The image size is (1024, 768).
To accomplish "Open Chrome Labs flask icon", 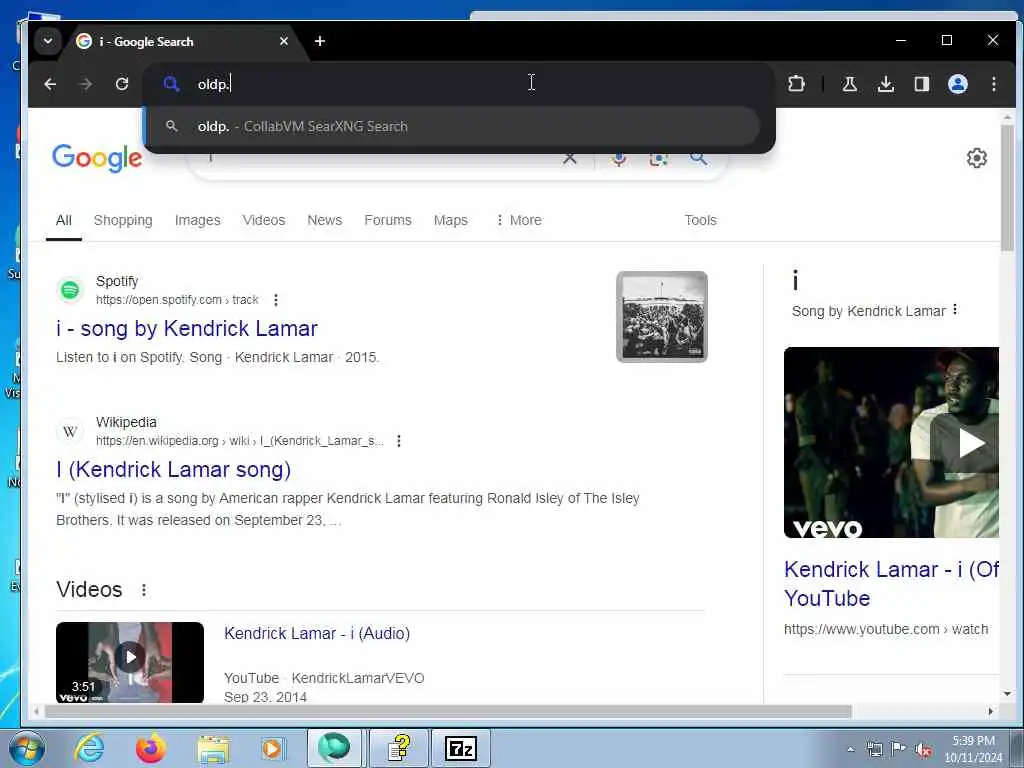I will pos(850,84).
